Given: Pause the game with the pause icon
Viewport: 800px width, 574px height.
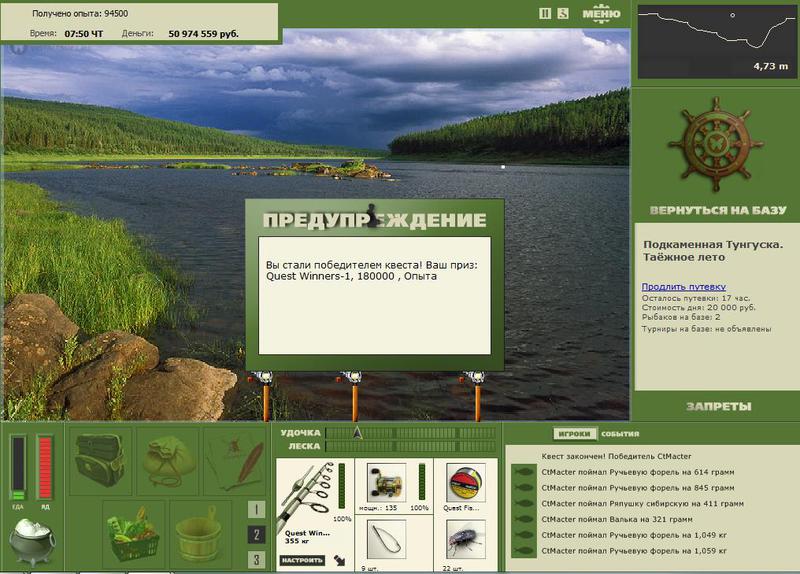Looking at the screenshot, I should [x=545, y=14].
